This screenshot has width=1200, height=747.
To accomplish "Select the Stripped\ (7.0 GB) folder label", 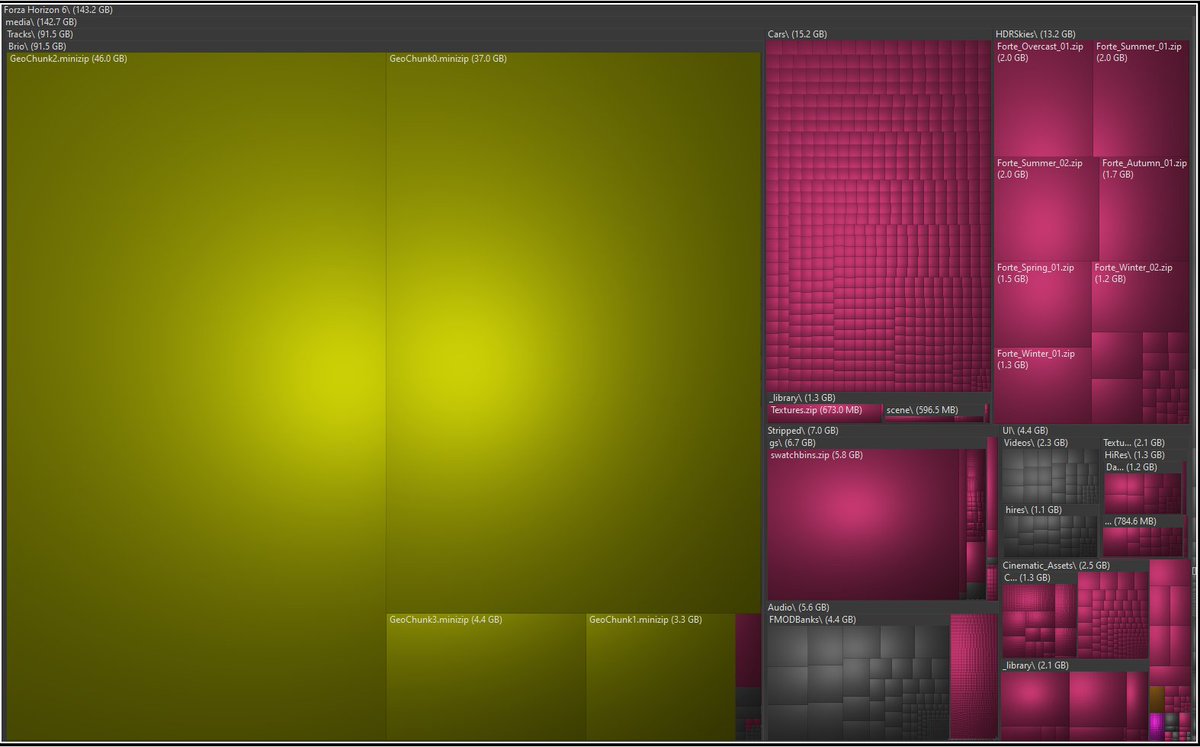I will coord(803,430).
